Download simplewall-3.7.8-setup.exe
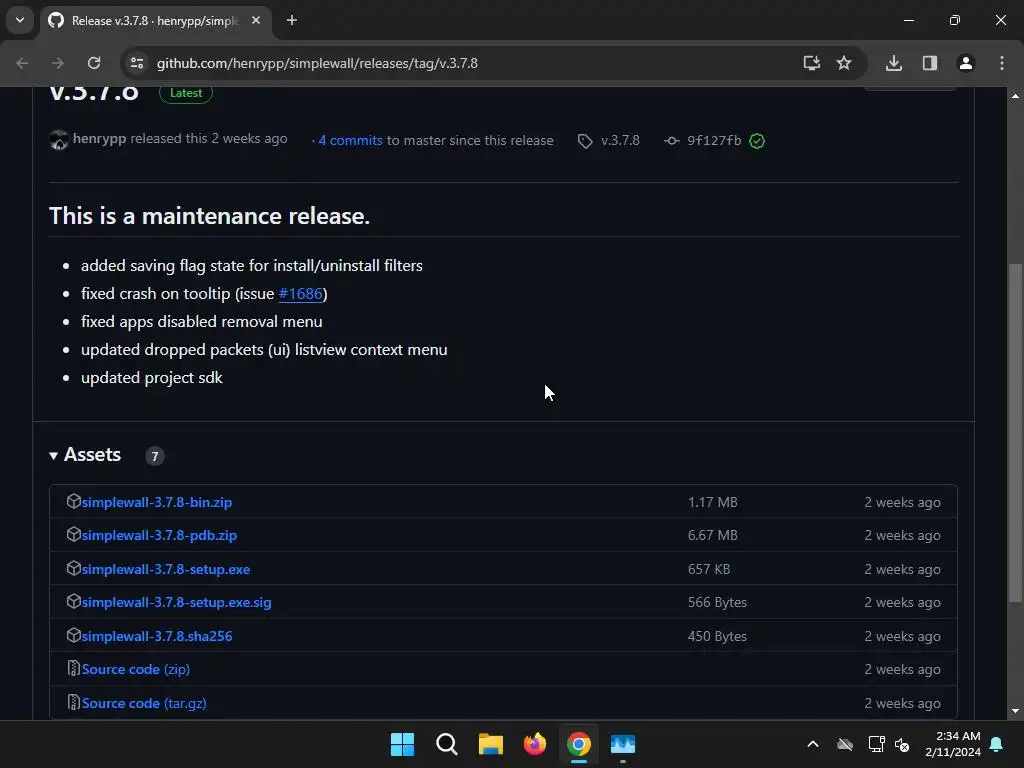 (166, 569)
